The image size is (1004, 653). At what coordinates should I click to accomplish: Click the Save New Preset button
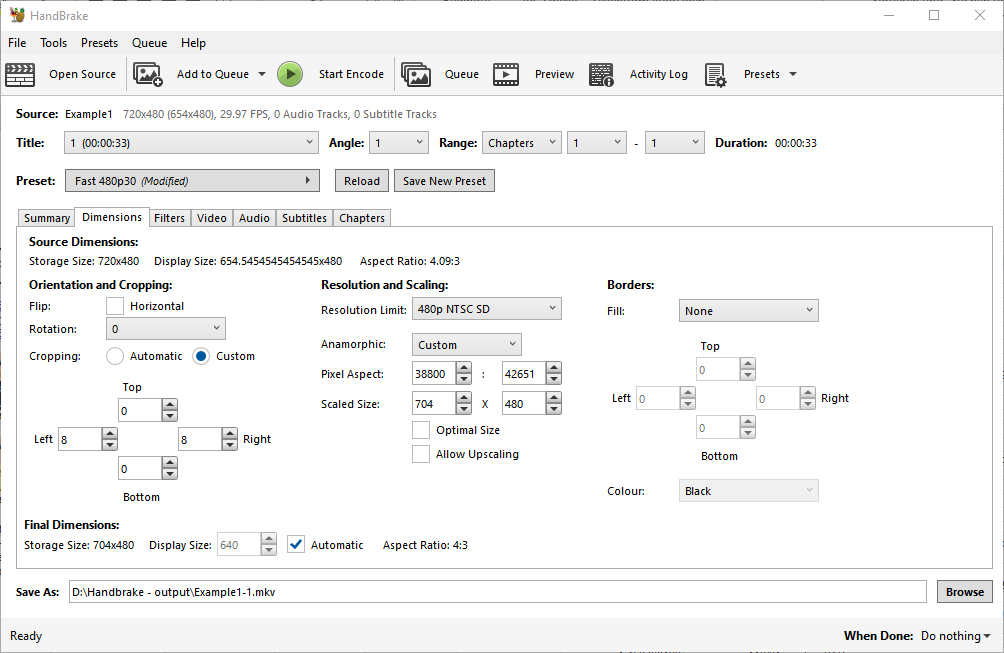point(444,181)
